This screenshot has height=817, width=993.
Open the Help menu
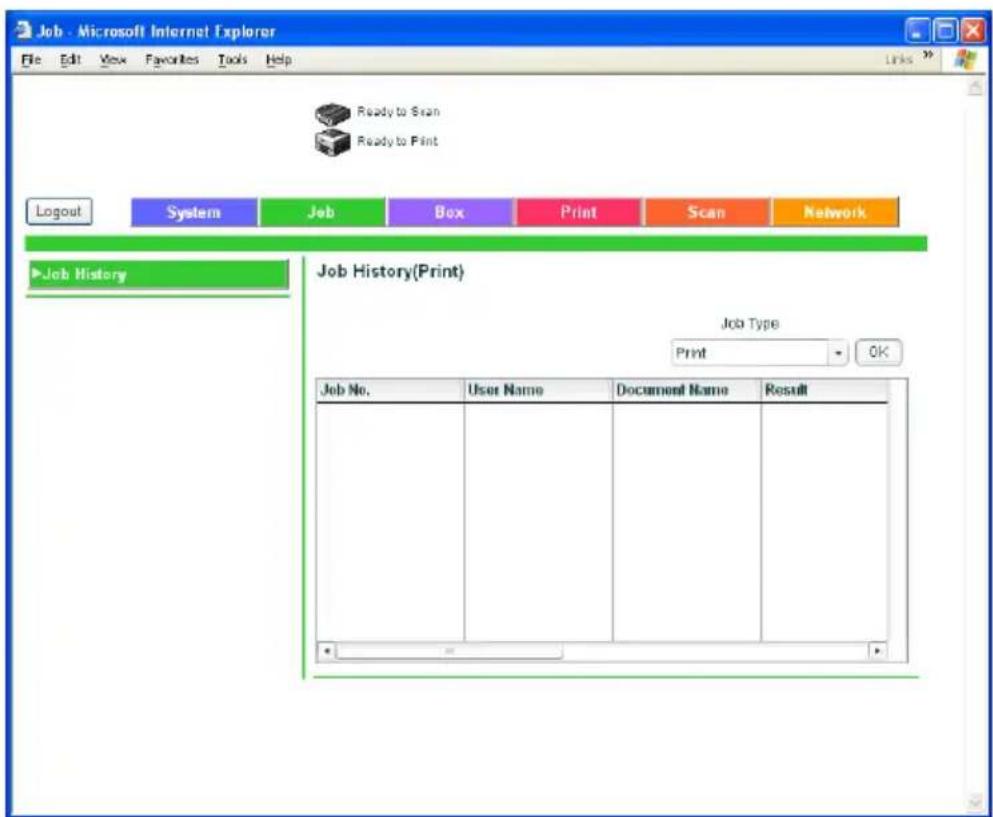click(x=279, y=60)
